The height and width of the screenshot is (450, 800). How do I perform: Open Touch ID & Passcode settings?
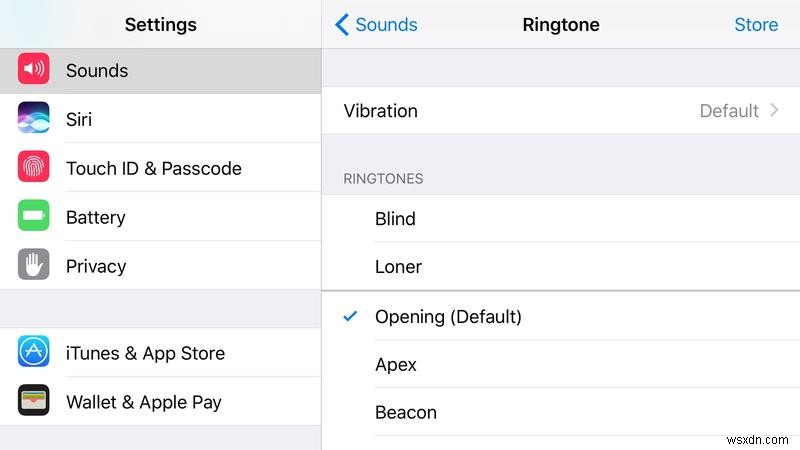[154, 168]
